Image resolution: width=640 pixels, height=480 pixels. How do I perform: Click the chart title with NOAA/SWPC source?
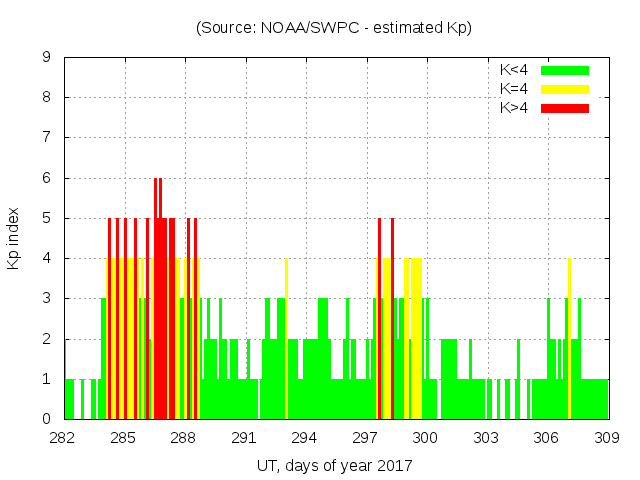point(334,28)
